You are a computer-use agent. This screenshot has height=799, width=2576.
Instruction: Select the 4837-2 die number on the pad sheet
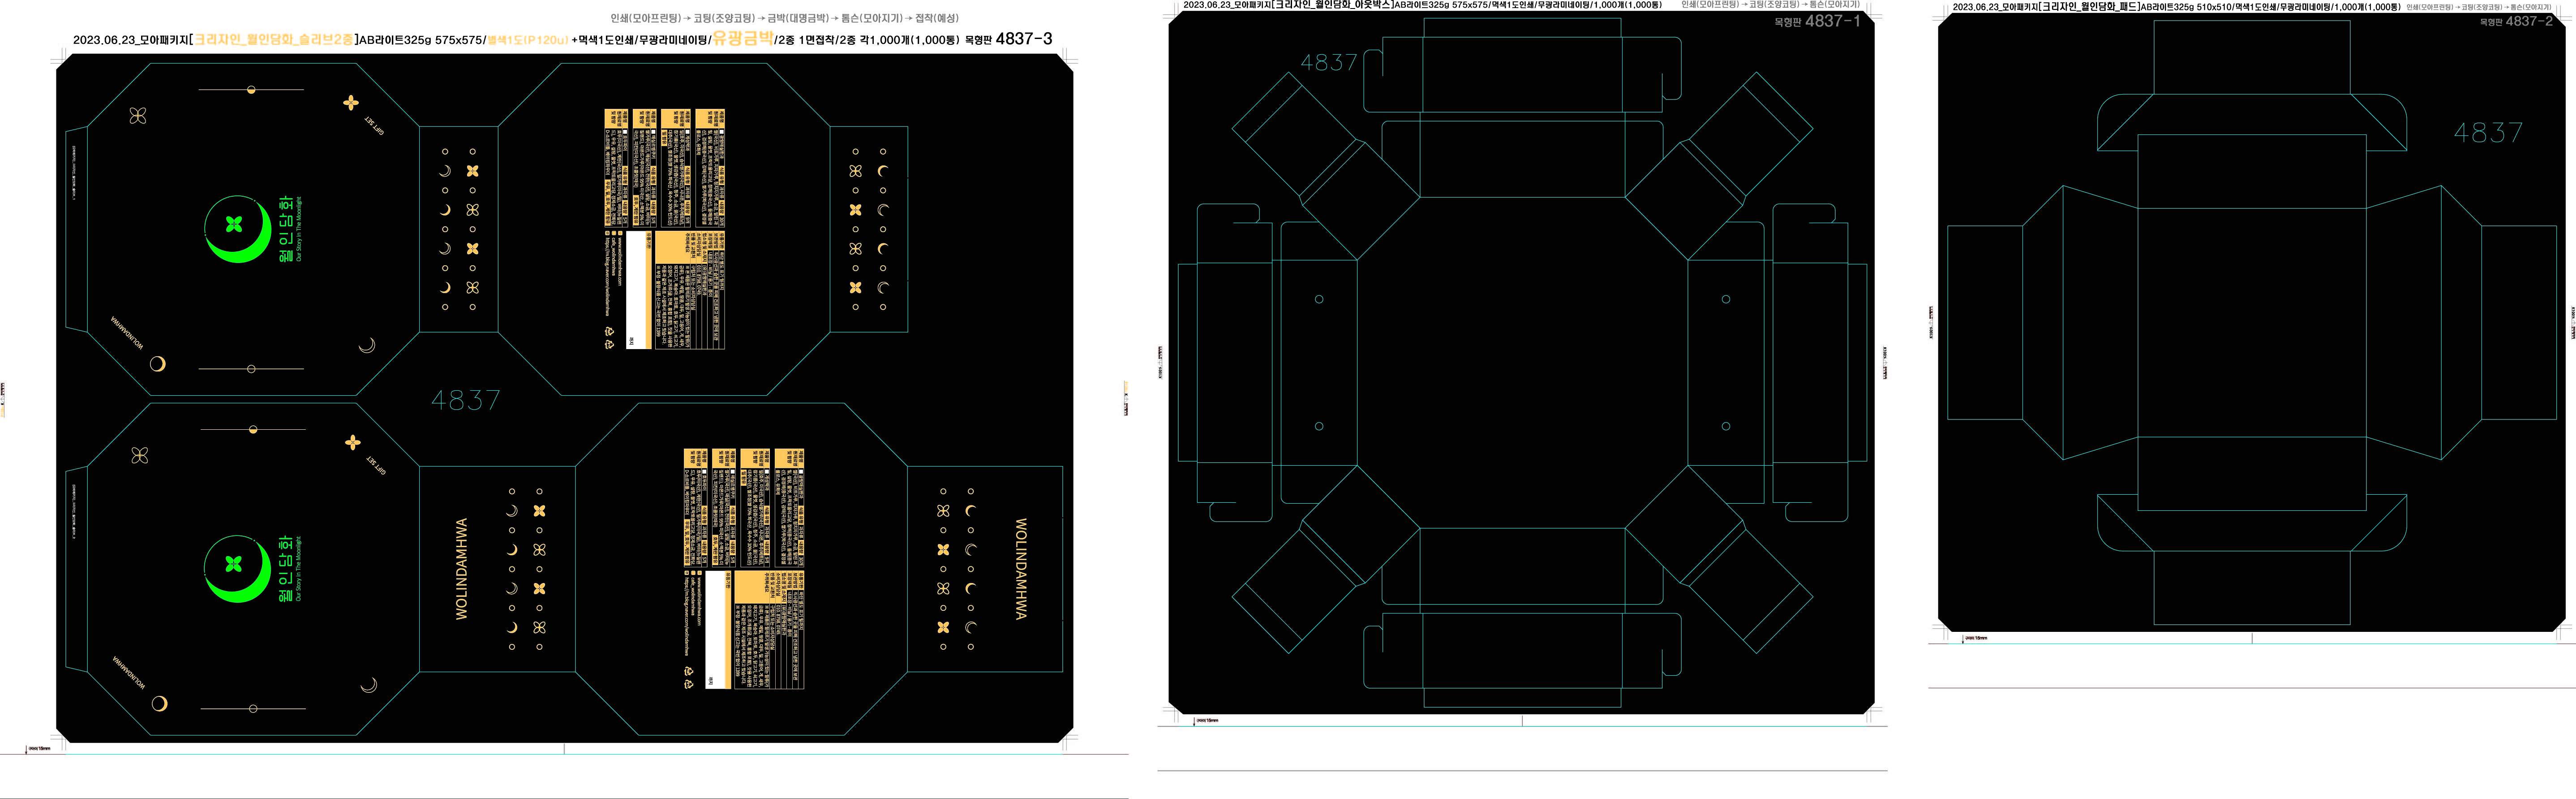click(2529, 21)
